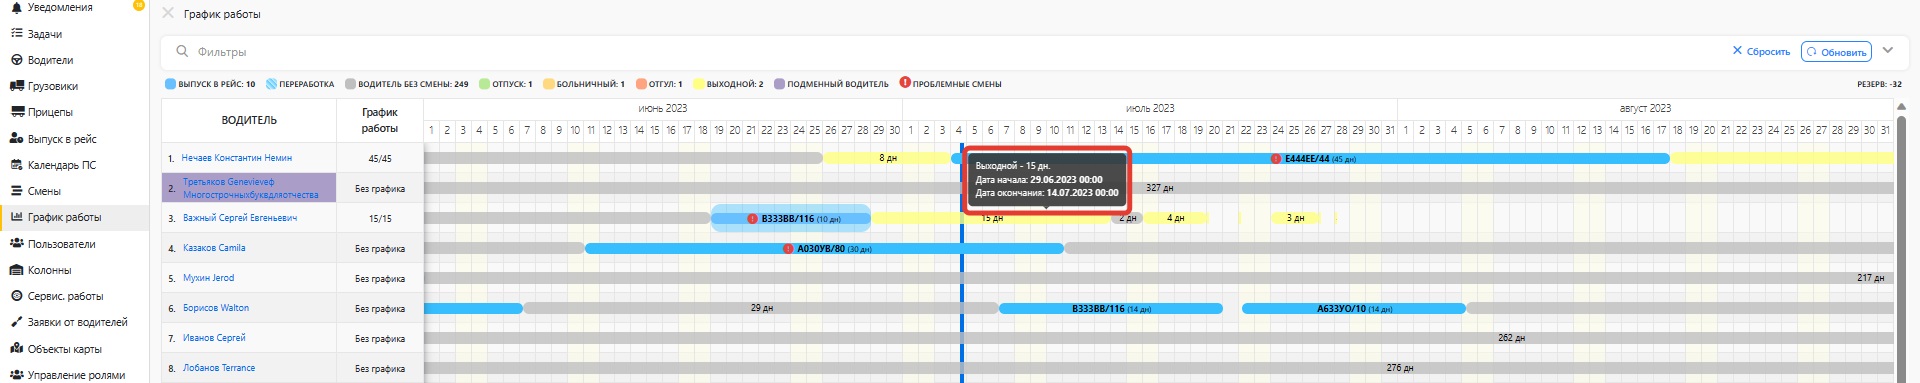This screenshot has height=383, width=1920.
Task: Open the Задачи menu item
Action: pyautogui.click(x=45, y=34)
